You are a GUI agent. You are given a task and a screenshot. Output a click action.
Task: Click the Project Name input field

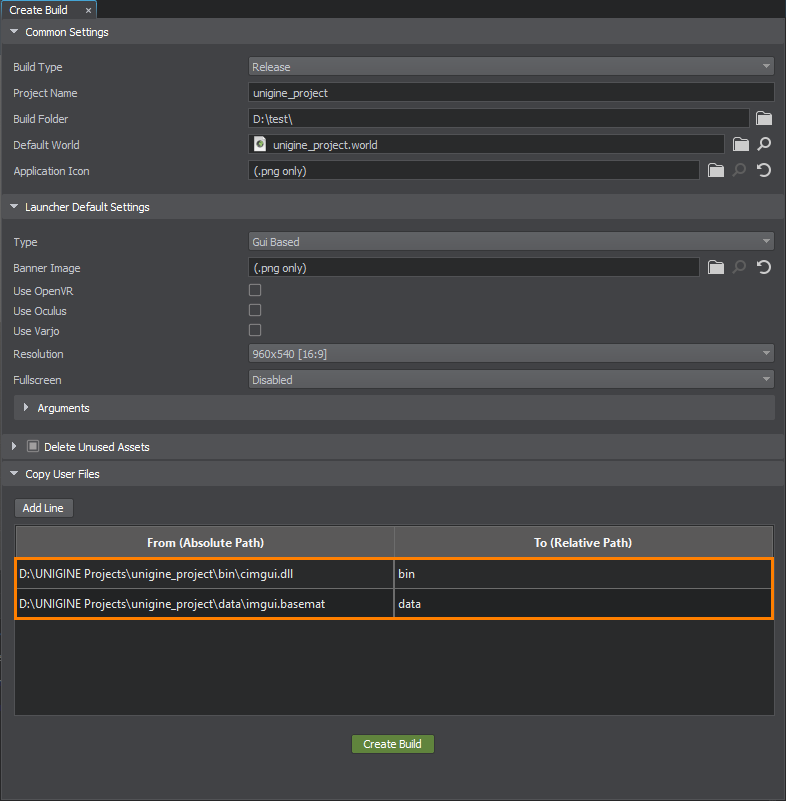[x=511, y=93]
